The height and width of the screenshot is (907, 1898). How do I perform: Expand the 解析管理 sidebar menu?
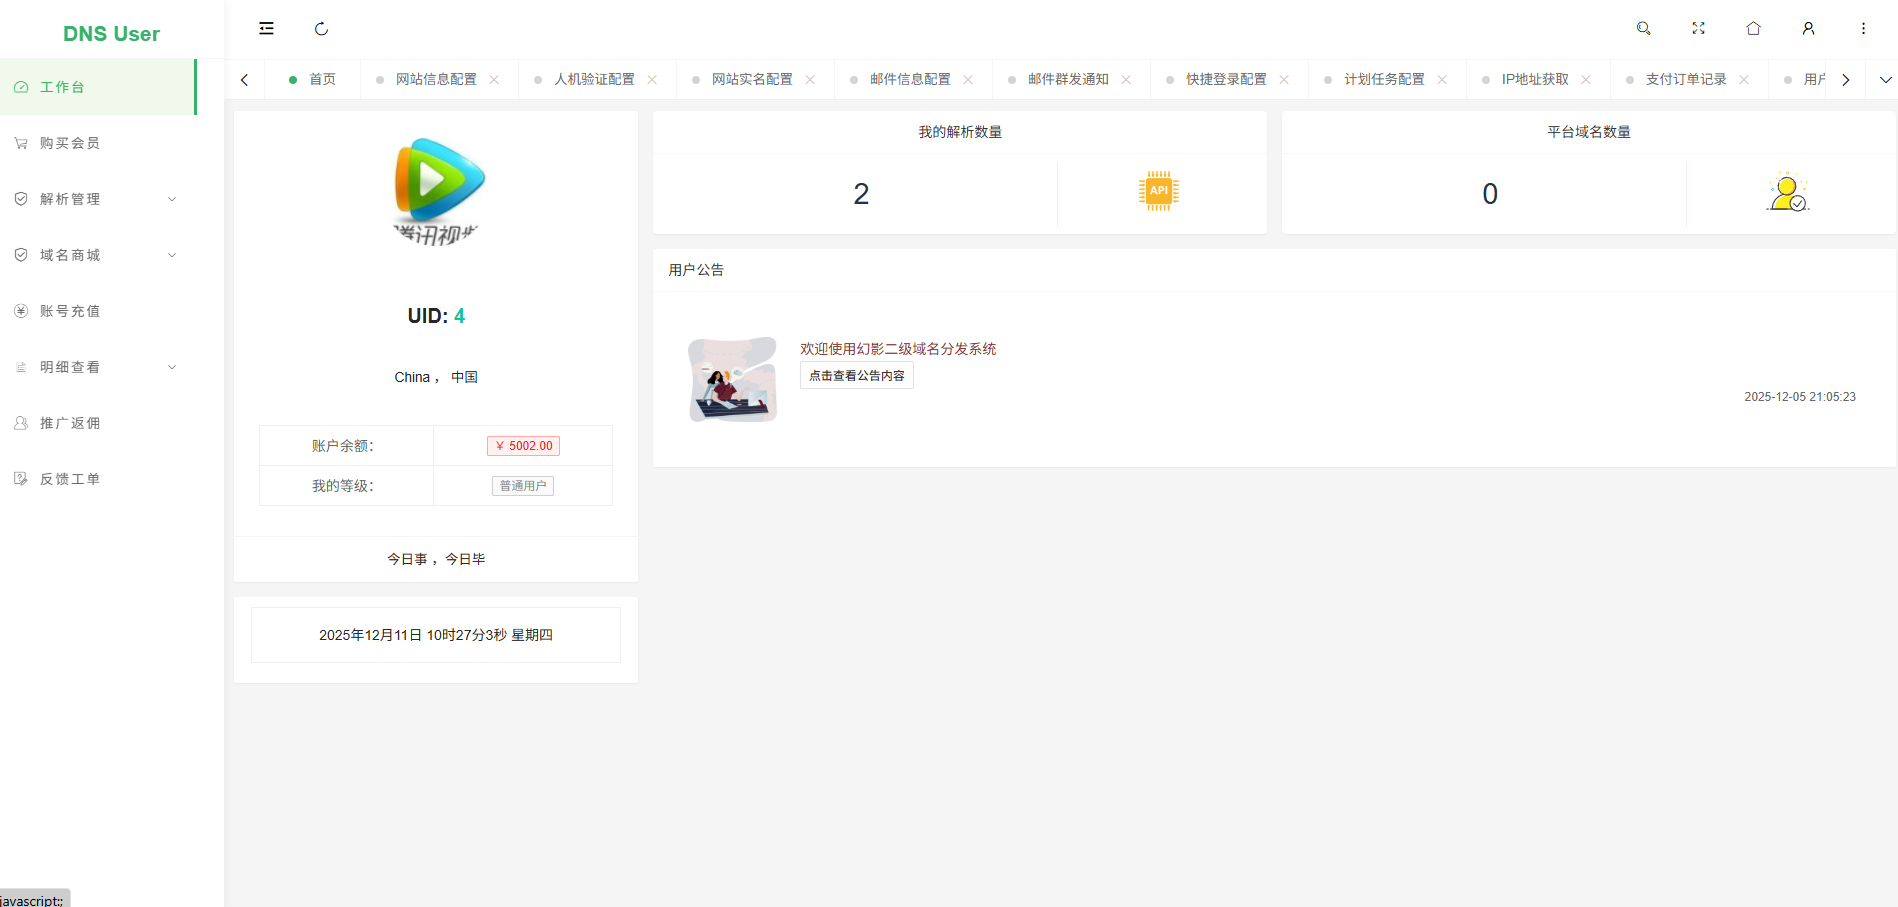(x=97, y=199)
